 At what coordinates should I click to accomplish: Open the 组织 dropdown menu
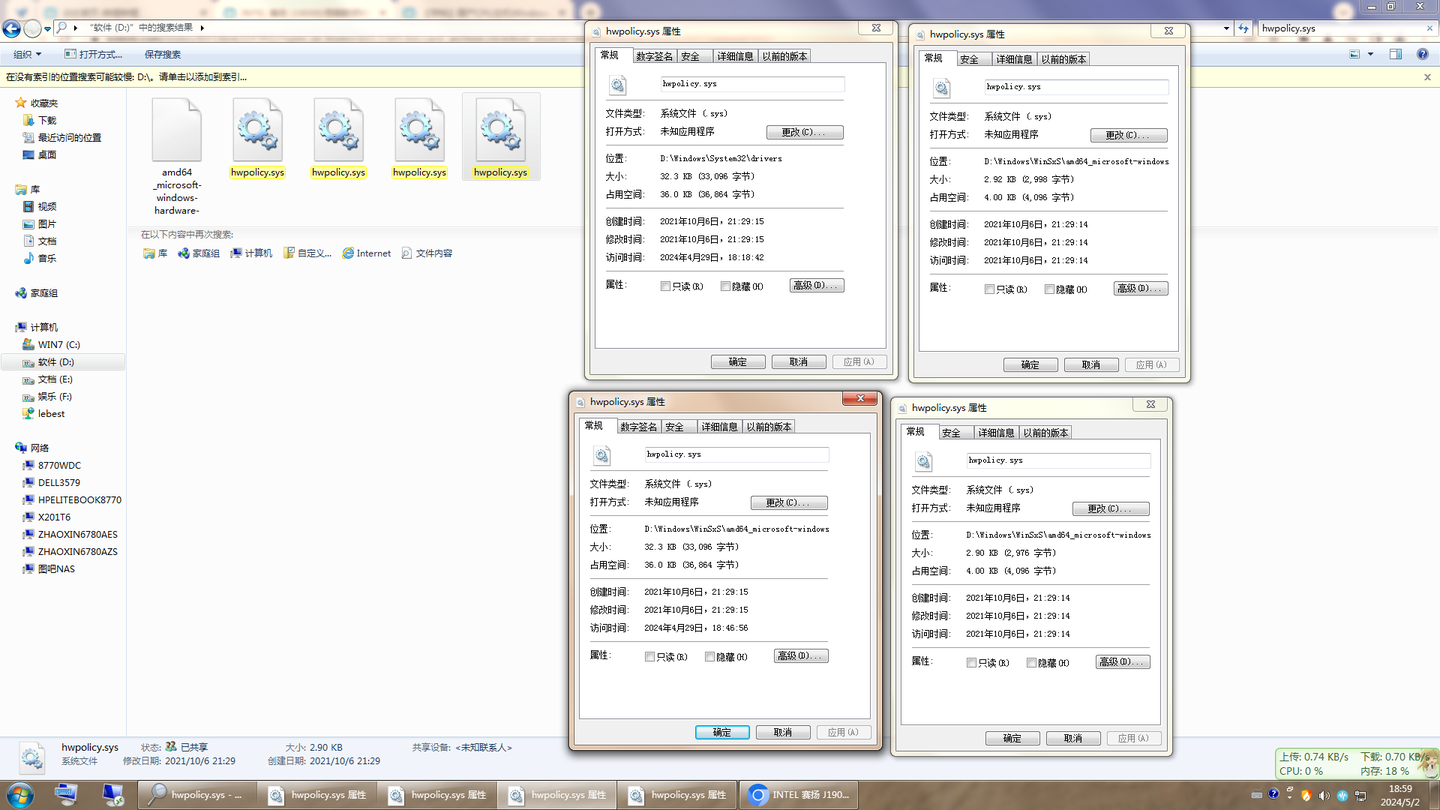[x=25, y=53]
